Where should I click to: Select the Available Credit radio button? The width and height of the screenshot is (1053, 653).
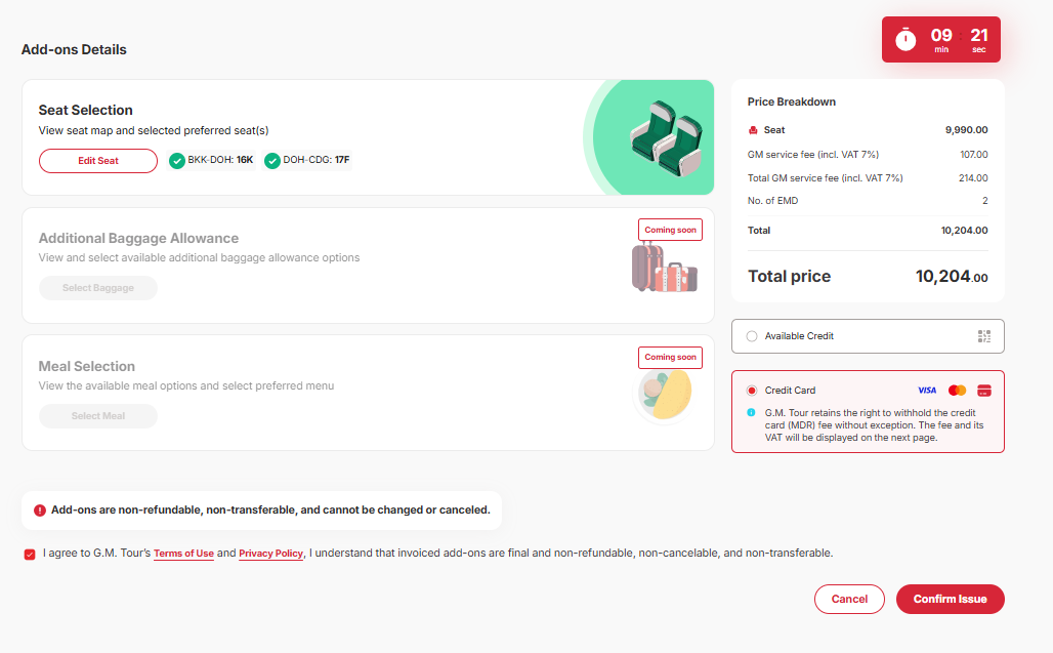click(x=751, y=336)
